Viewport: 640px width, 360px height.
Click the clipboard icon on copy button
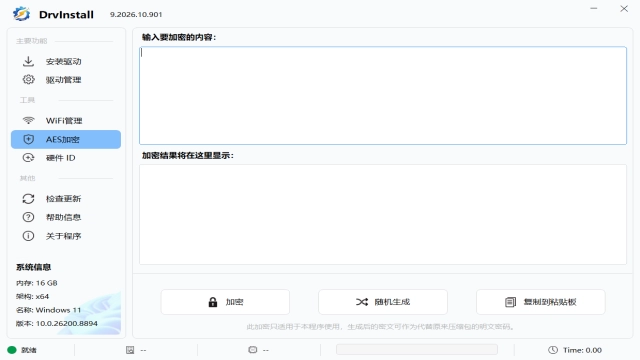coord(510,302)
